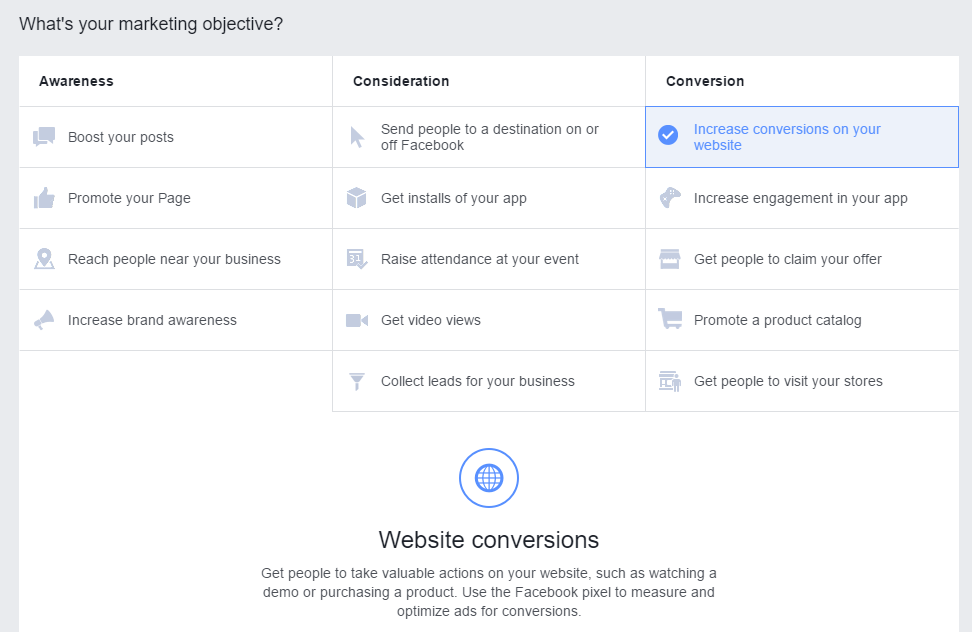Click the blue checkmark on website conversions
This screenshot has width=972, height=632.
coord(668,135)
